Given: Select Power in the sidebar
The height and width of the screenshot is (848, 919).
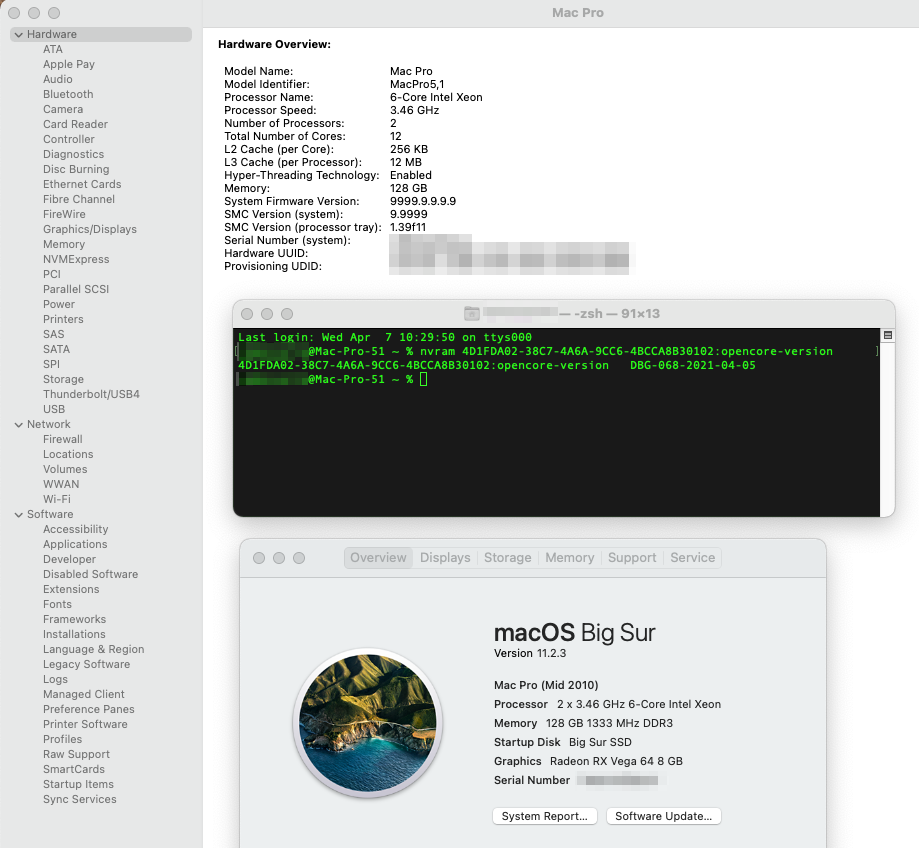Looking at the screenshot, I should [x=59, y=304].
